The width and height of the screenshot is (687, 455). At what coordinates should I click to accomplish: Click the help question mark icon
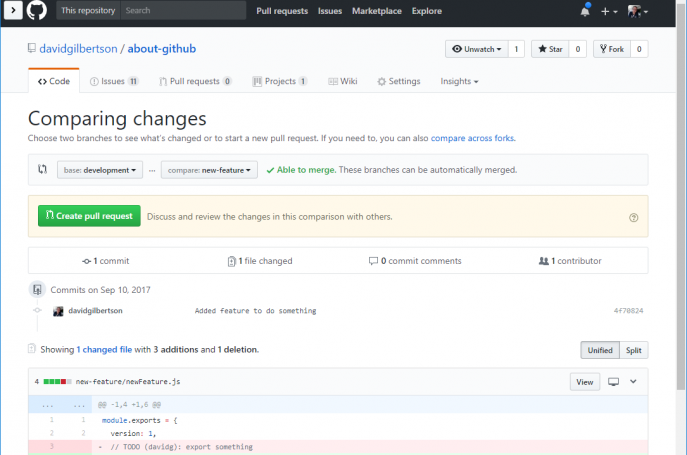[634, 217]
